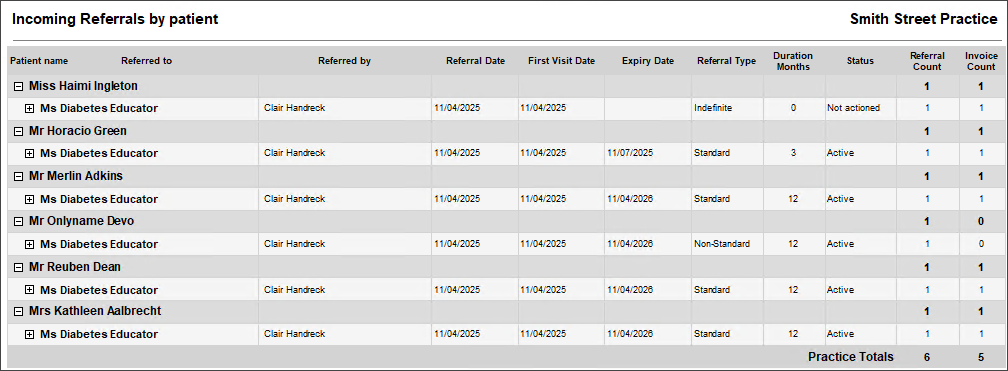The height and width of the screenshot is (371, 1008).
Task: Expand Ms Diabetes Educator under Haimi Ingleton
Action: [30, 109]
